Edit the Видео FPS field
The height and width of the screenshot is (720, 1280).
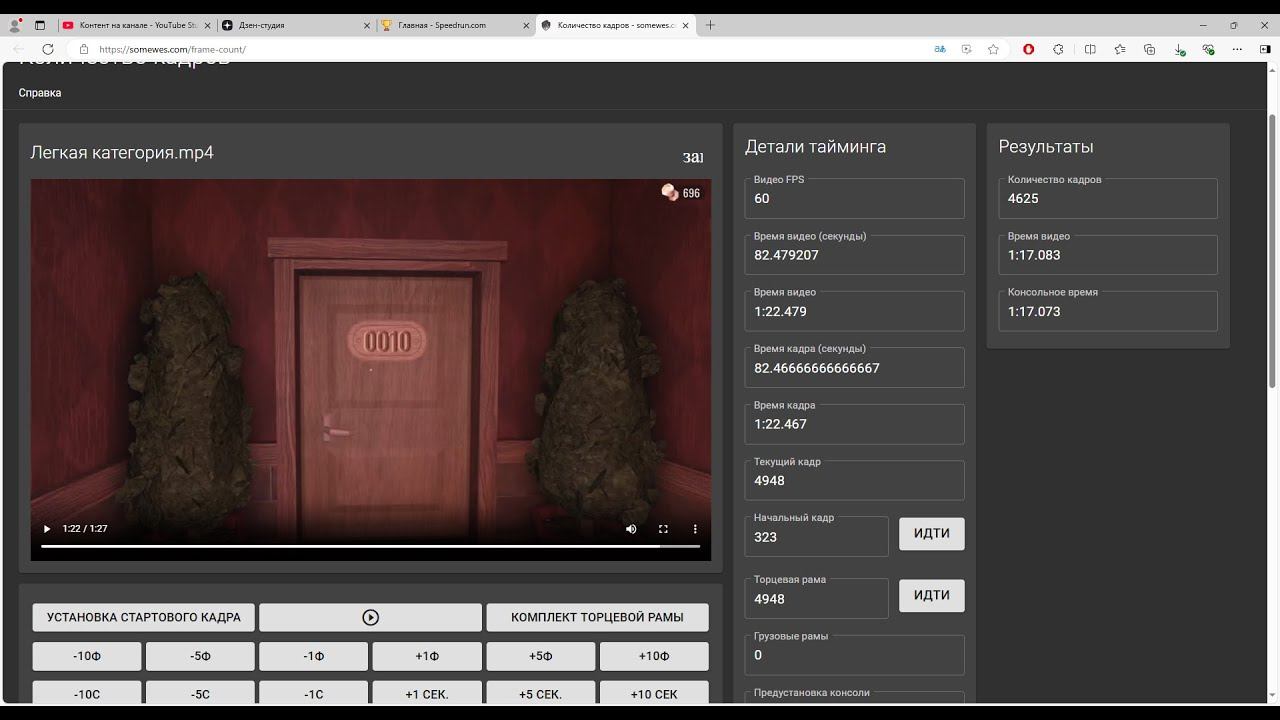click(x=854, y=198)
